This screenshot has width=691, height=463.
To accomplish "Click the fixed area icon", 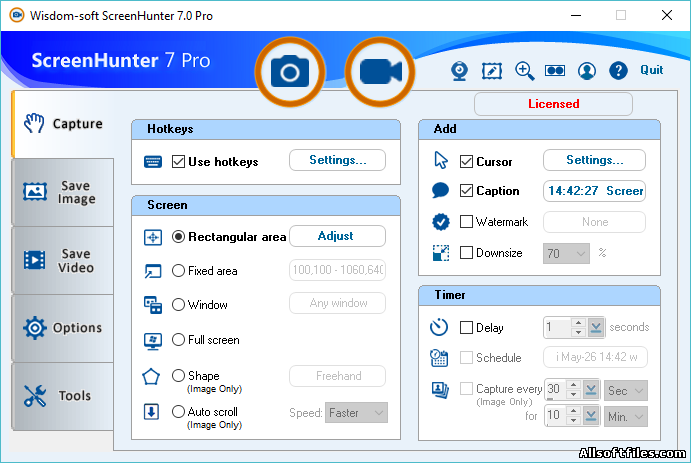I will tap(153, 271).
